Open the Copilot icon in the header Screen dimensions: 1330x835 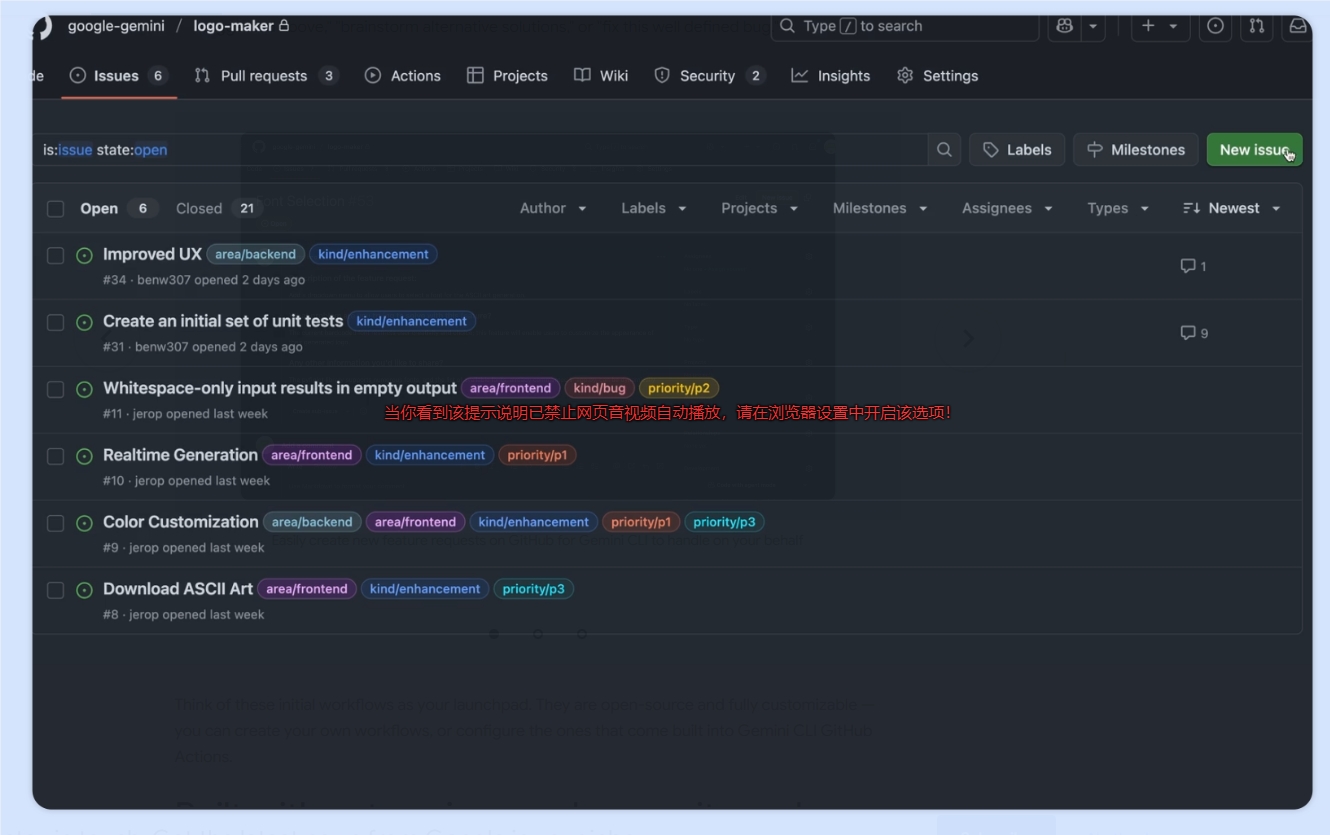(x=1065, y=27)
